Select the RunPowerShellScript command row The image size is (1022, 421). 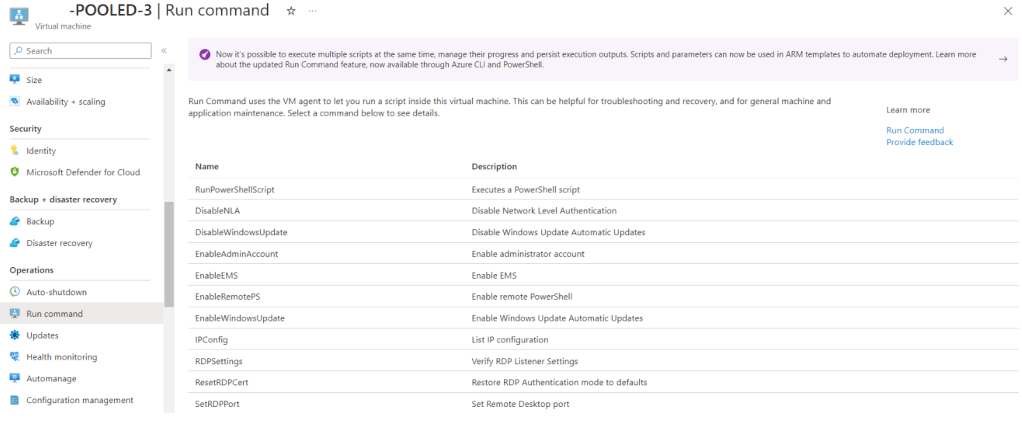pos(235,189)
